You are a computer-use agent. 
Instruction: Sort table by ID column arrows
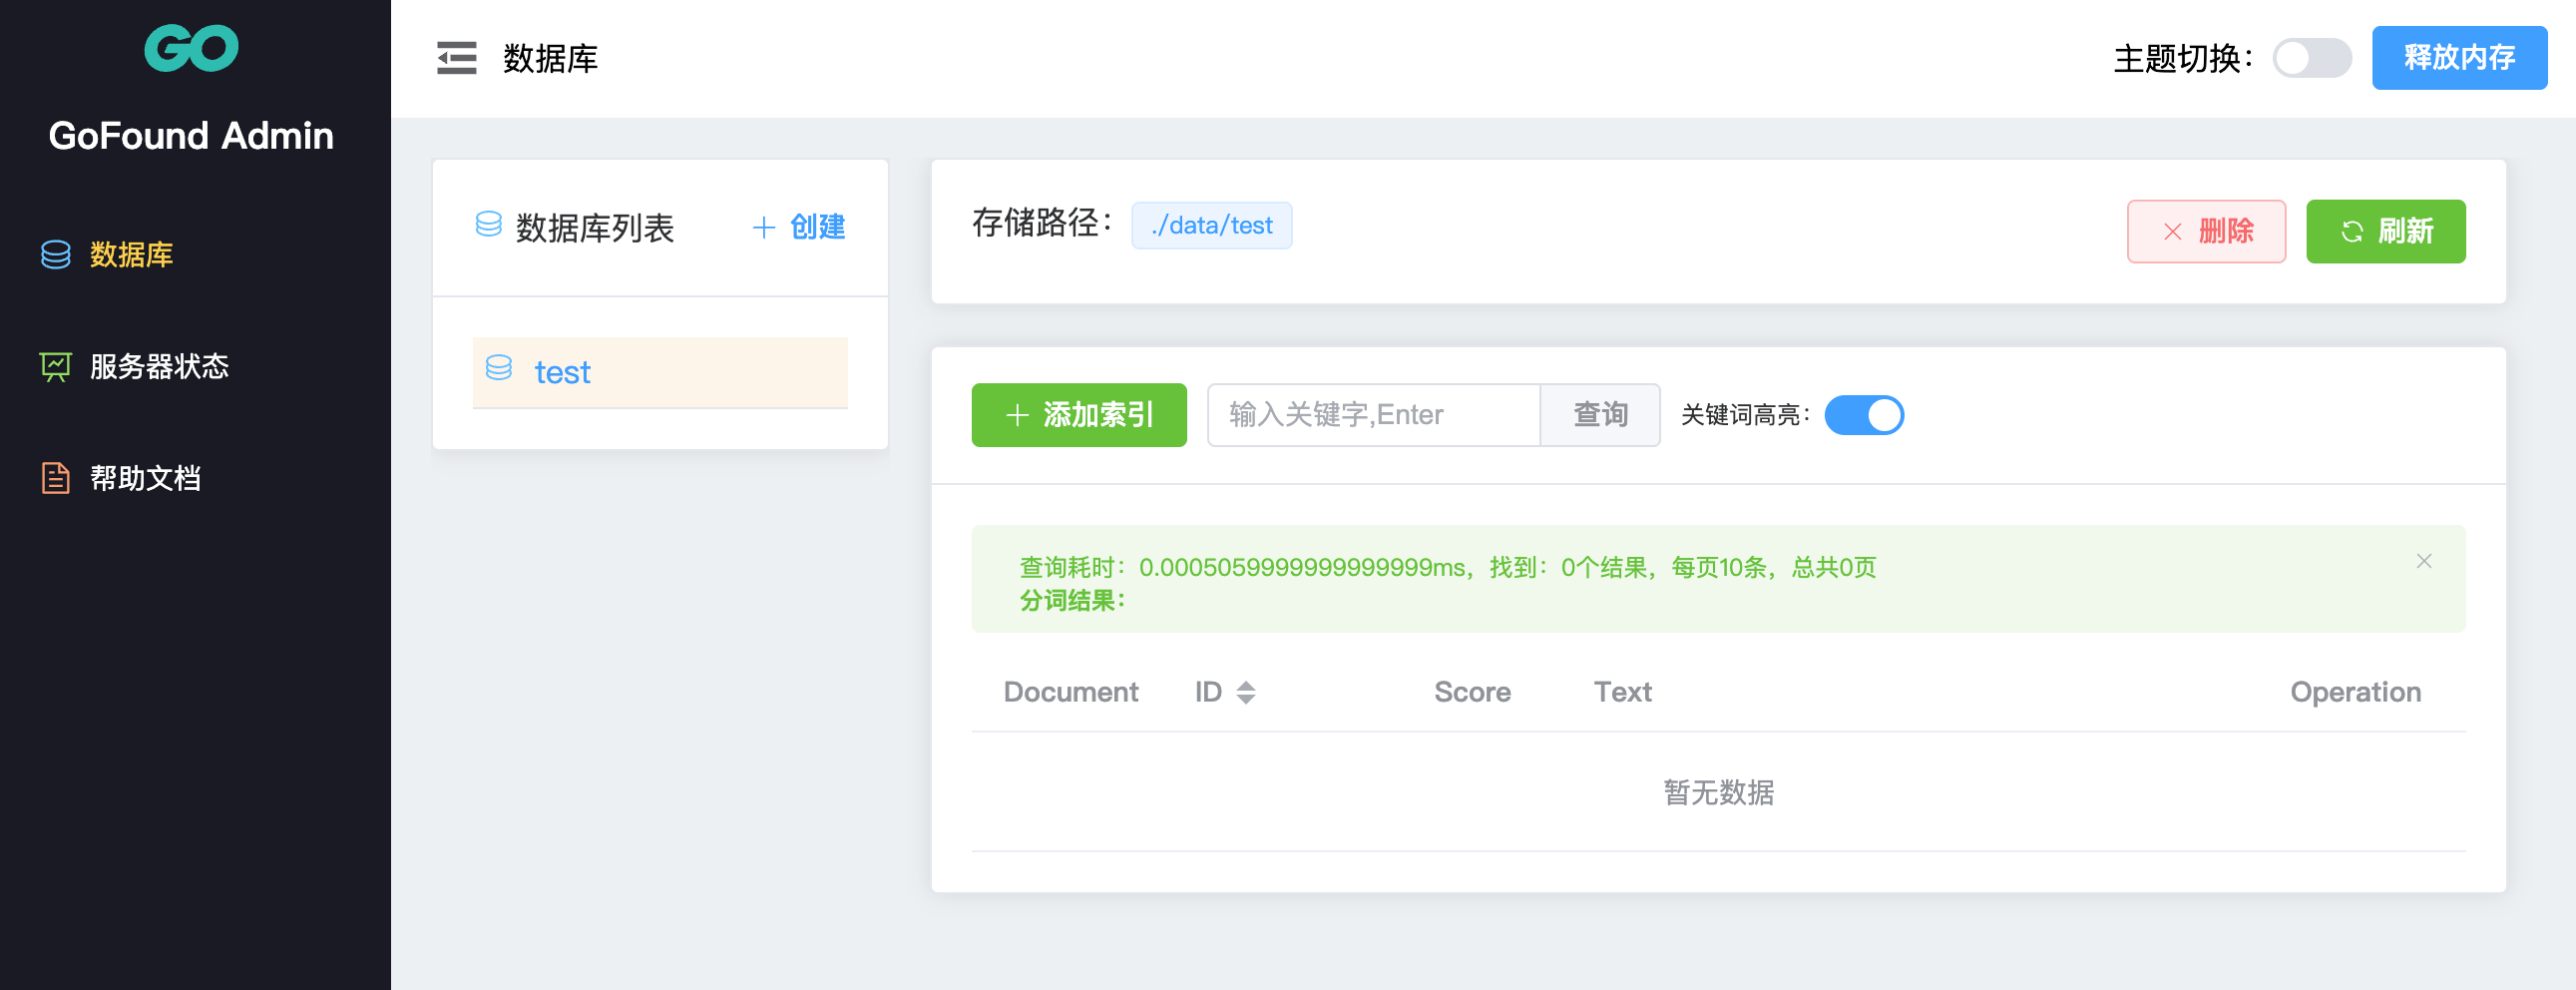(1246, 692)
